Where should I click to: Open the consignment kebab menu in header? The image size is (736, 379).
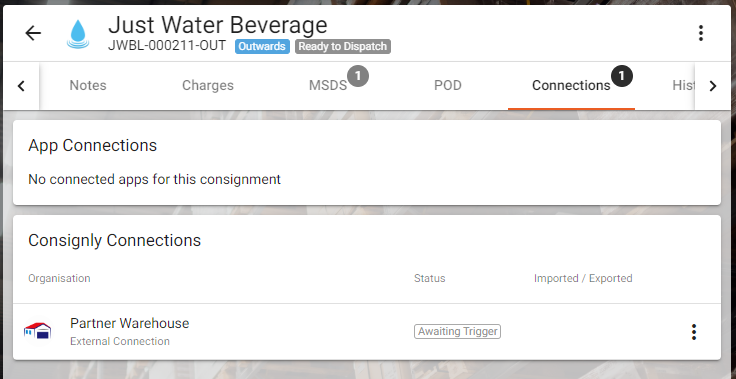700,33
